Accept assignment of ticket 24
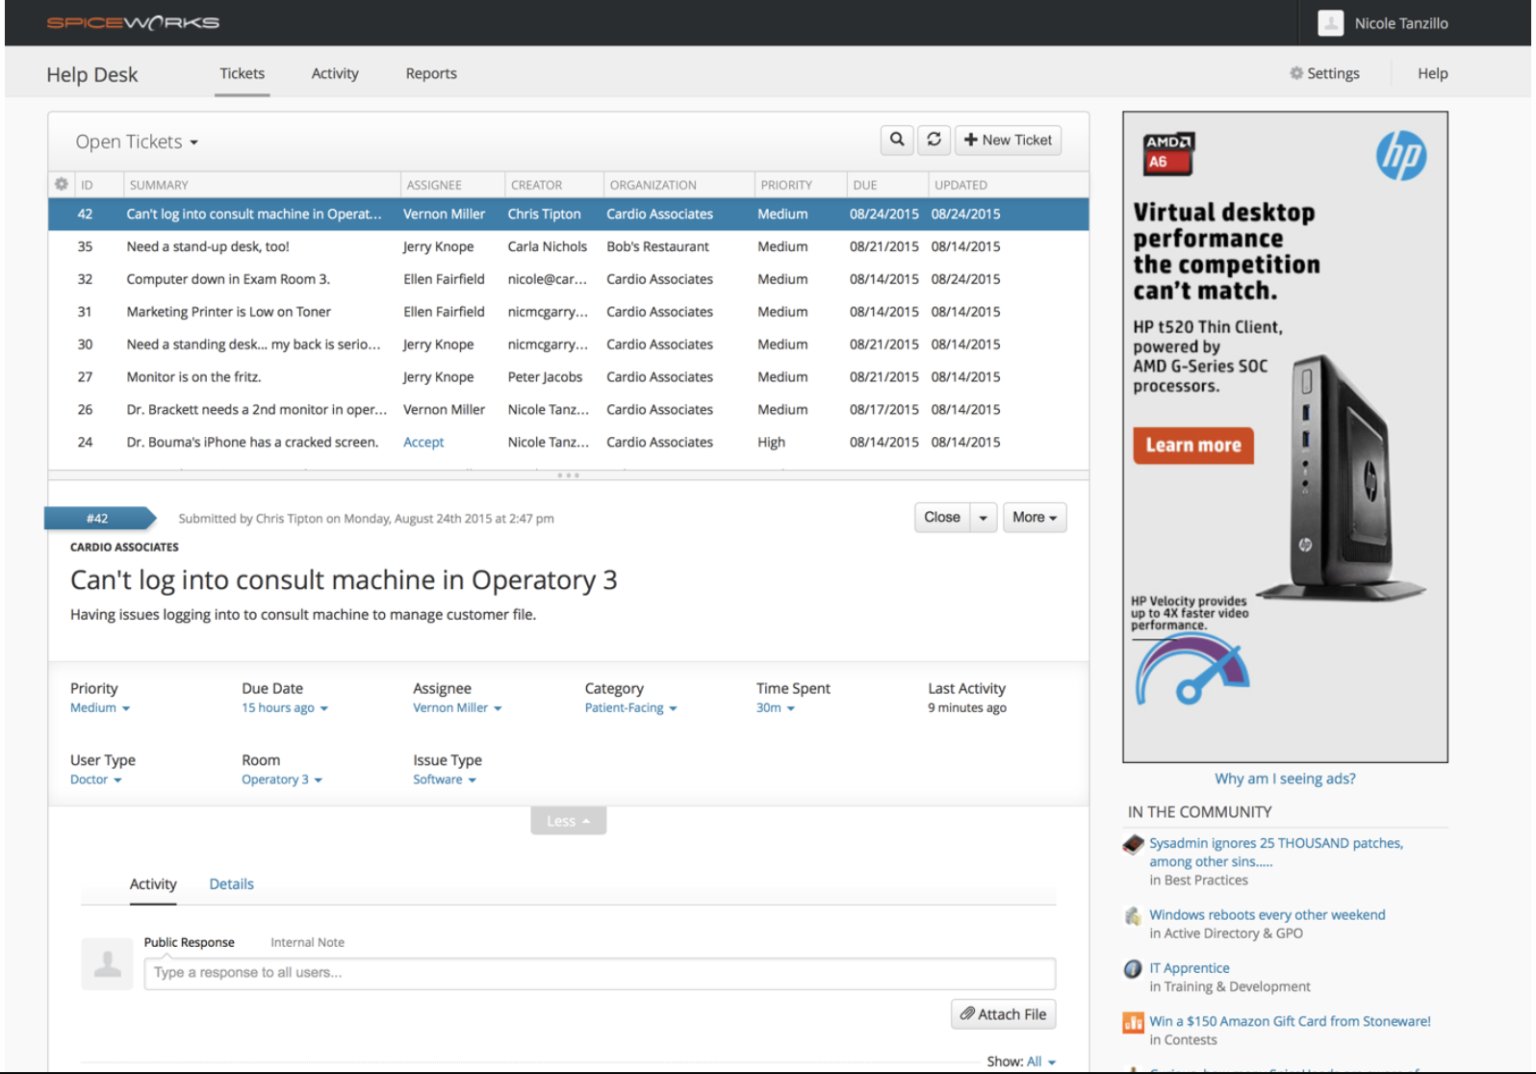This screenshot has width=1536, height=1074. click(423, 441)
